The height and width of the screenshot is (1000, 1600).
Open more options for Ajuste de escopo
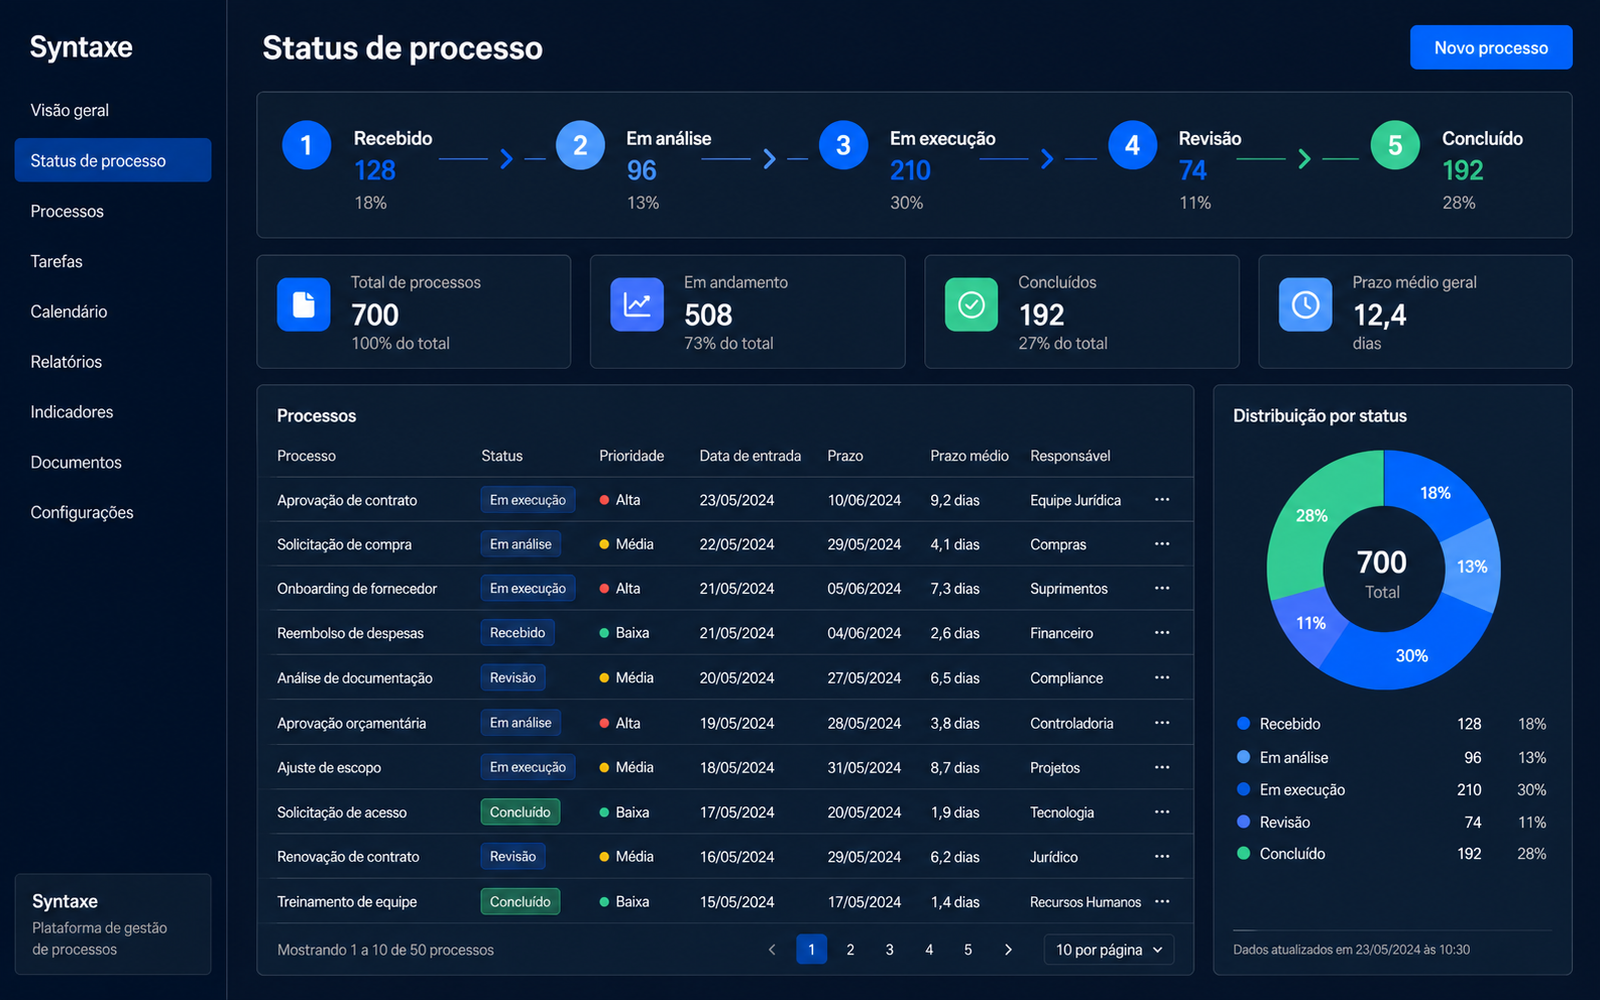(1162, 767)
